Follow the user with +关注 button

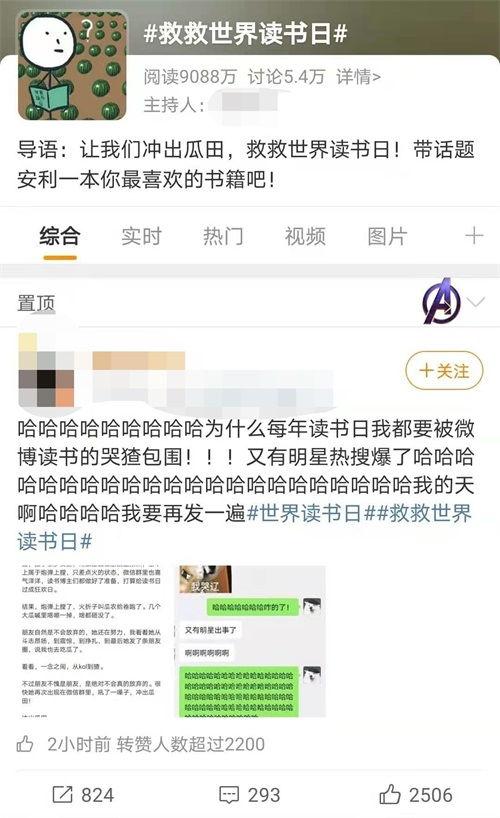444,371
